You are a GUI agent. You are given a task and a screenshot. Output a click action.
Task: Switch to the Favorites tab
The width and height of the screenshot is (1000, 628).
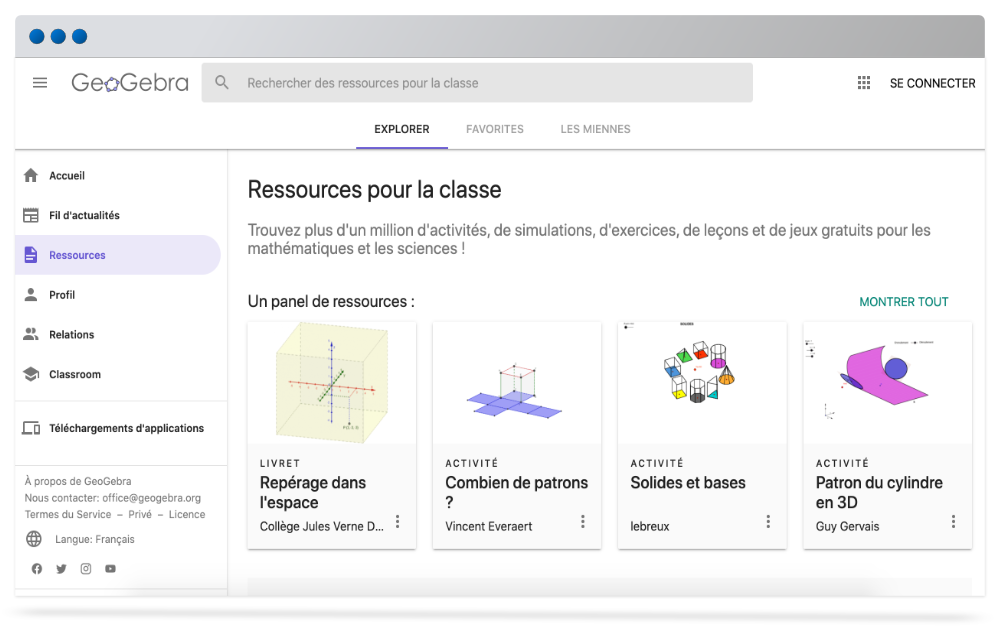[x=495, y=129]
